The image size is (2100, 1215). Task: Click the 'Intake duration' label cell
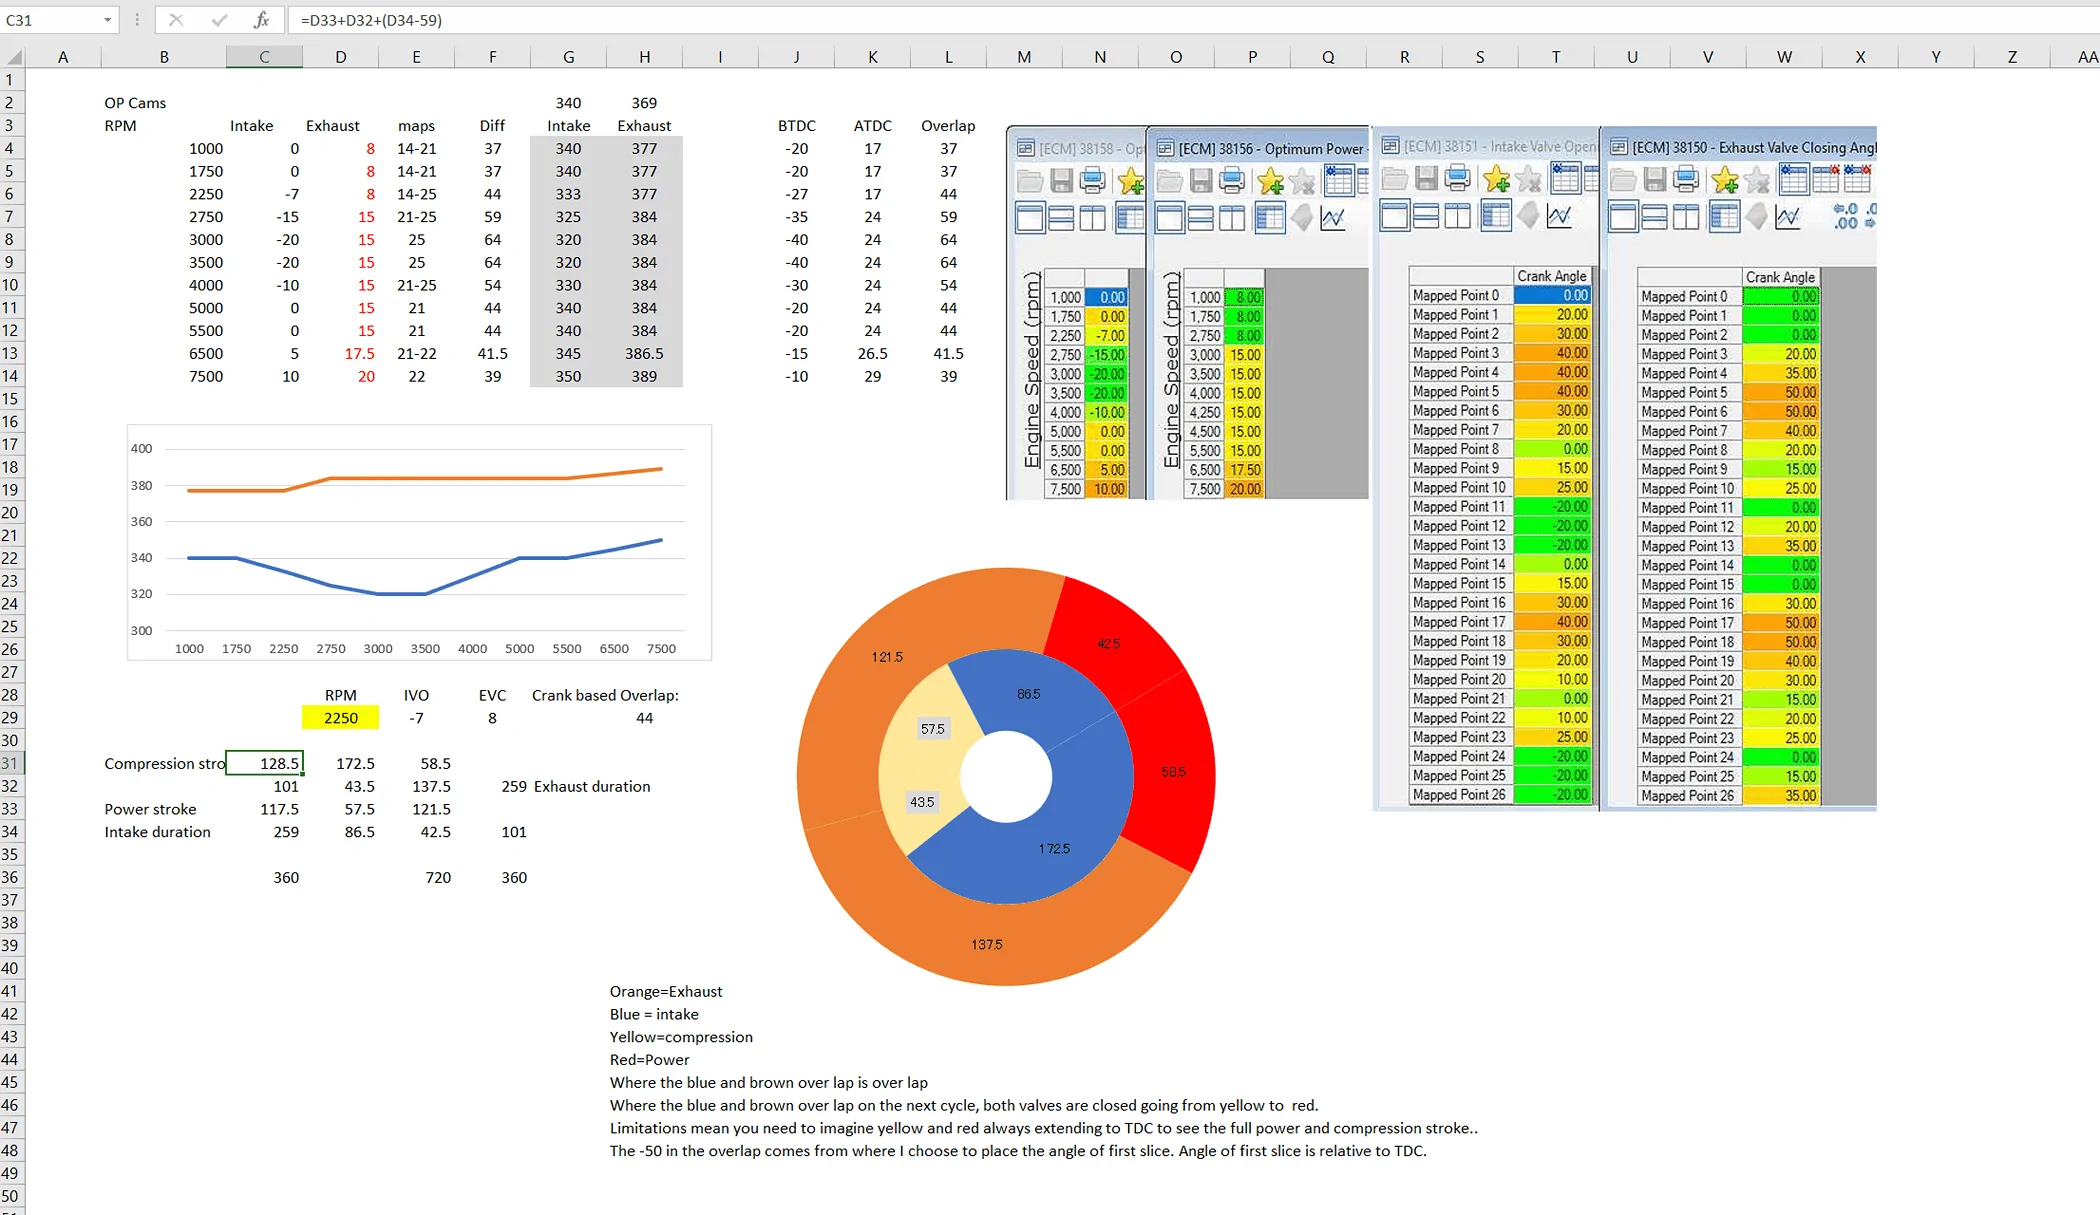tap(157, 832)
